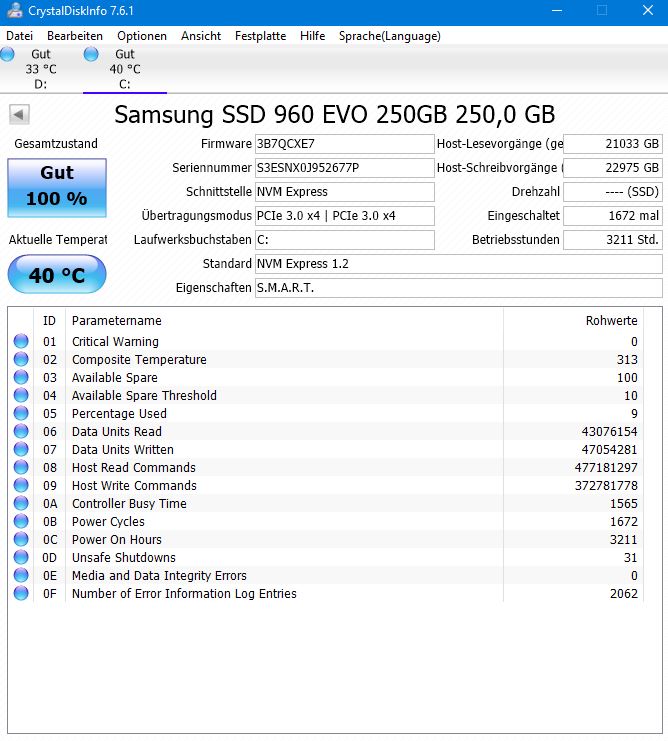Click the previous disk arrow button
Viewport: 668px width, 741px height.
click(x=19, y=114)
